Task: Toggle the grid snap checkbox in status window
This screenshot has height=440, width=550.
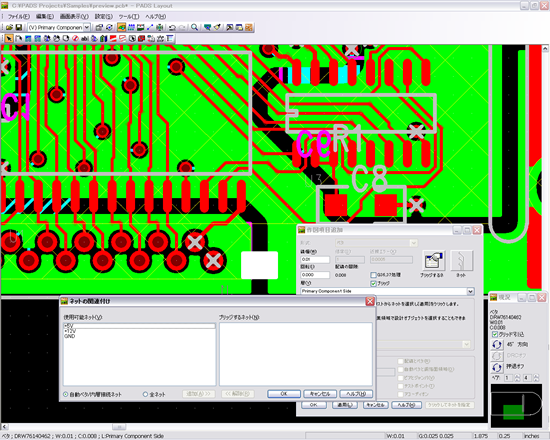Action: 495,334
